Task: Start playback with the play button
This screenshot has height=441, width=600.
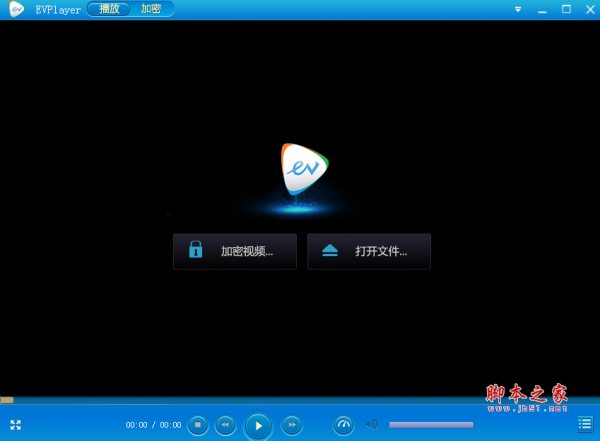Action: pyautogui.click(x=258, y=426)
